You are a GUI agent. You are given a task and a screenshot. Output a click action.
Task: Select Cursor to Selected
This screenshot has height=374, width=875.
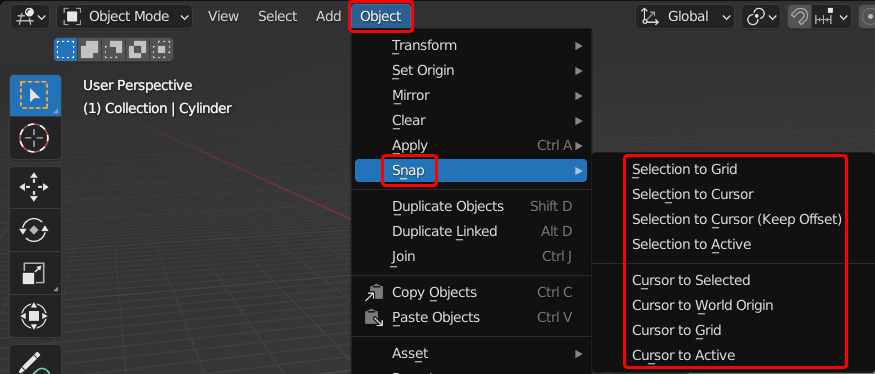(x=691, y=280)
